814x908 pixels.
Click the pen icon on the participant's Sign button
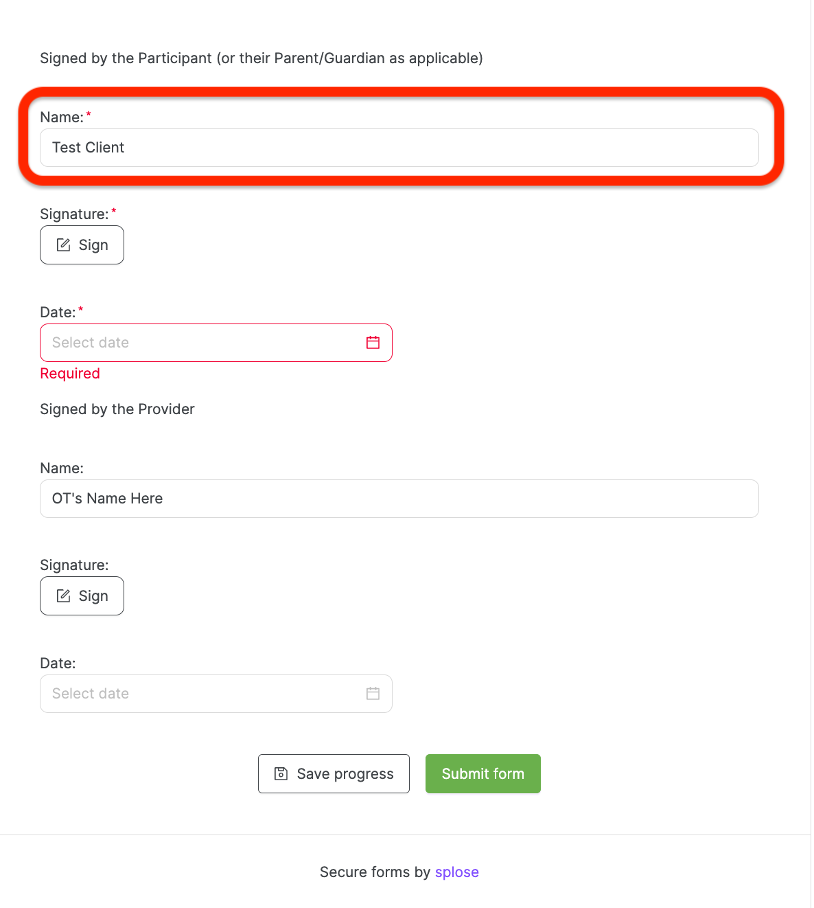[x=64, y=245]
